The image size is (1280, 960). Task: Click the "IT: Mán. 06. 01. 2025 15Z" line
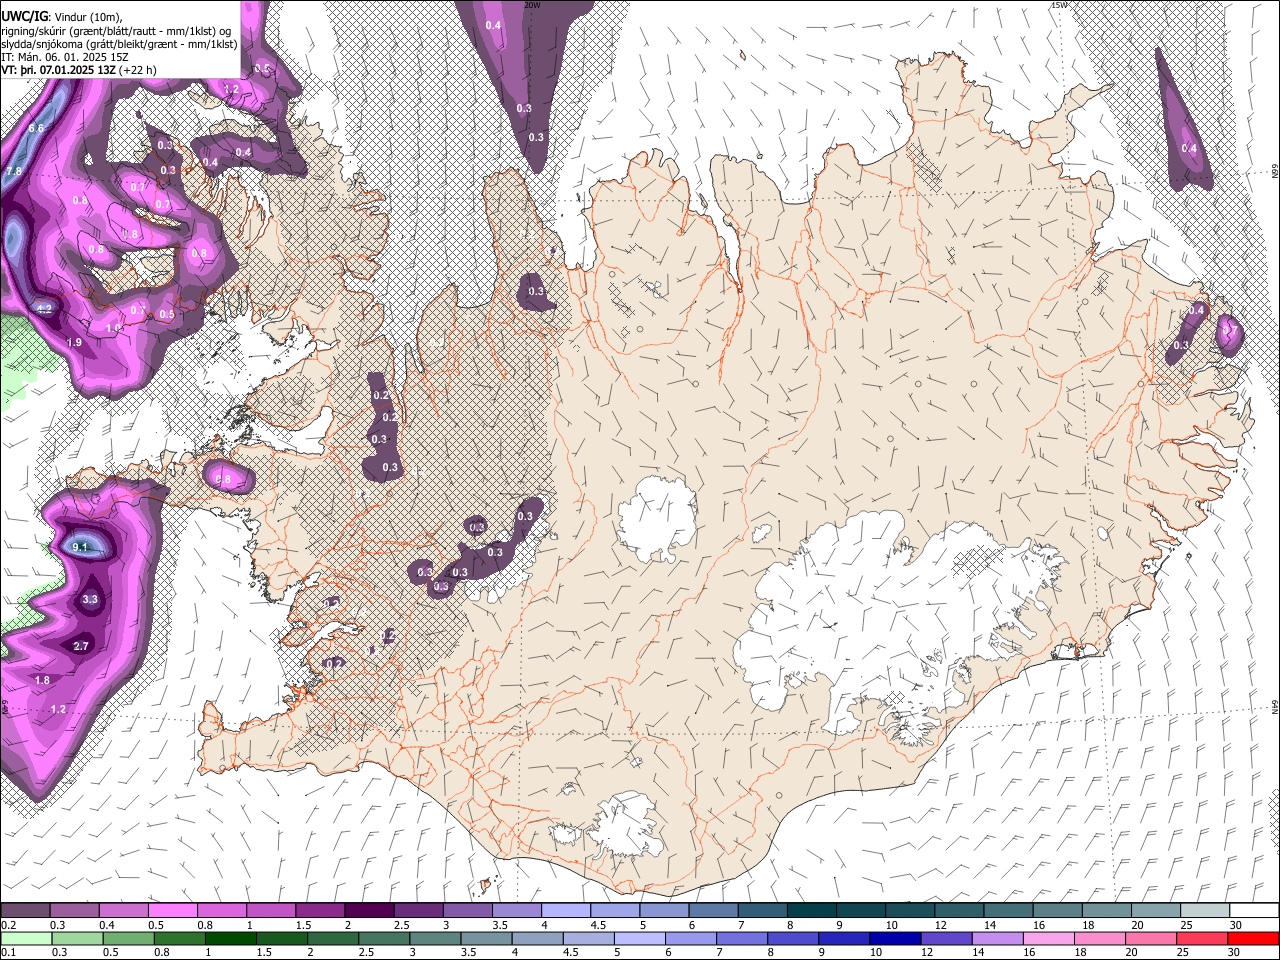pos(65,57)
